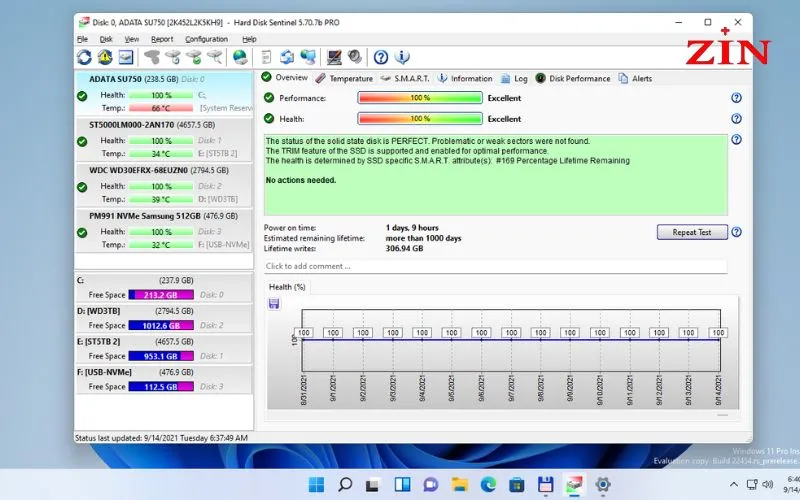
Task: Open the Windows Start menu
Action: coord(317,485)
